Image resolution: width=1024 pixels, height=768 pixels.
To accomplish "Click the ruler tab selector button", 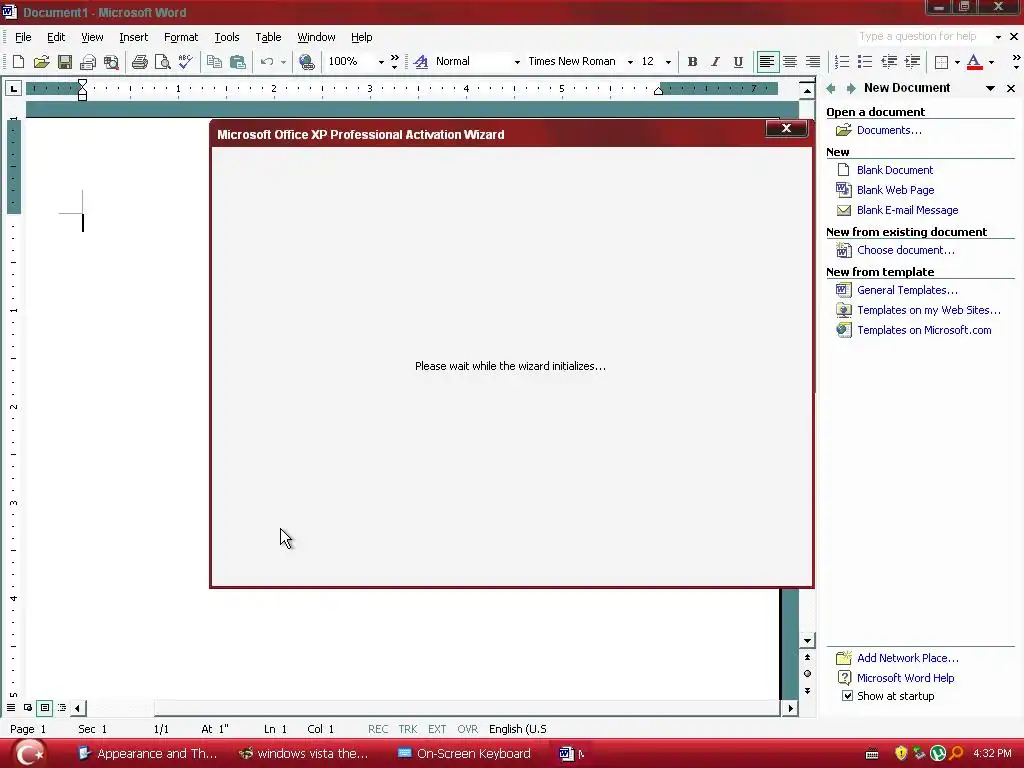I will [x=14, y=88].
